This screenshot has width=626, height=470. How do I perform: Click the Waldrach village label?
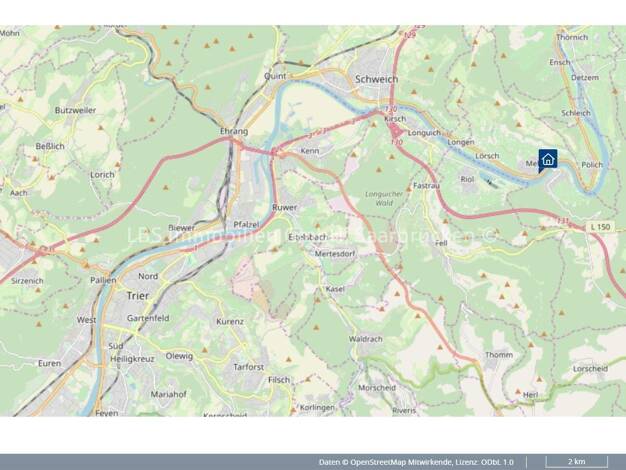pyautogui.click(x=365, y=340)
